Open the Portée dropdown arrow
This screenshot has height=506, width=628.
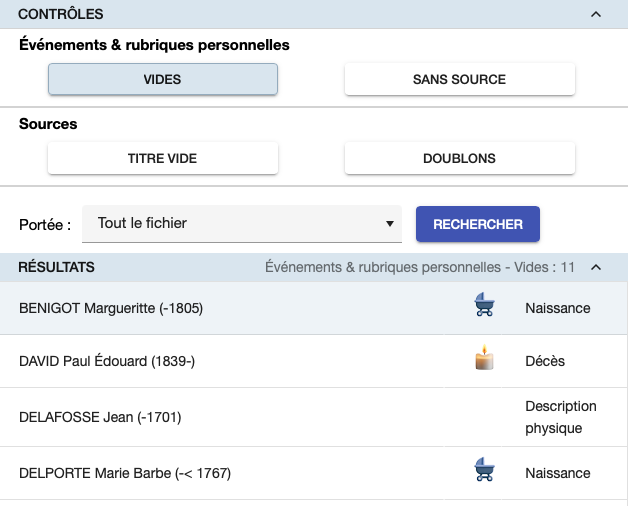(x=390, y=224)
